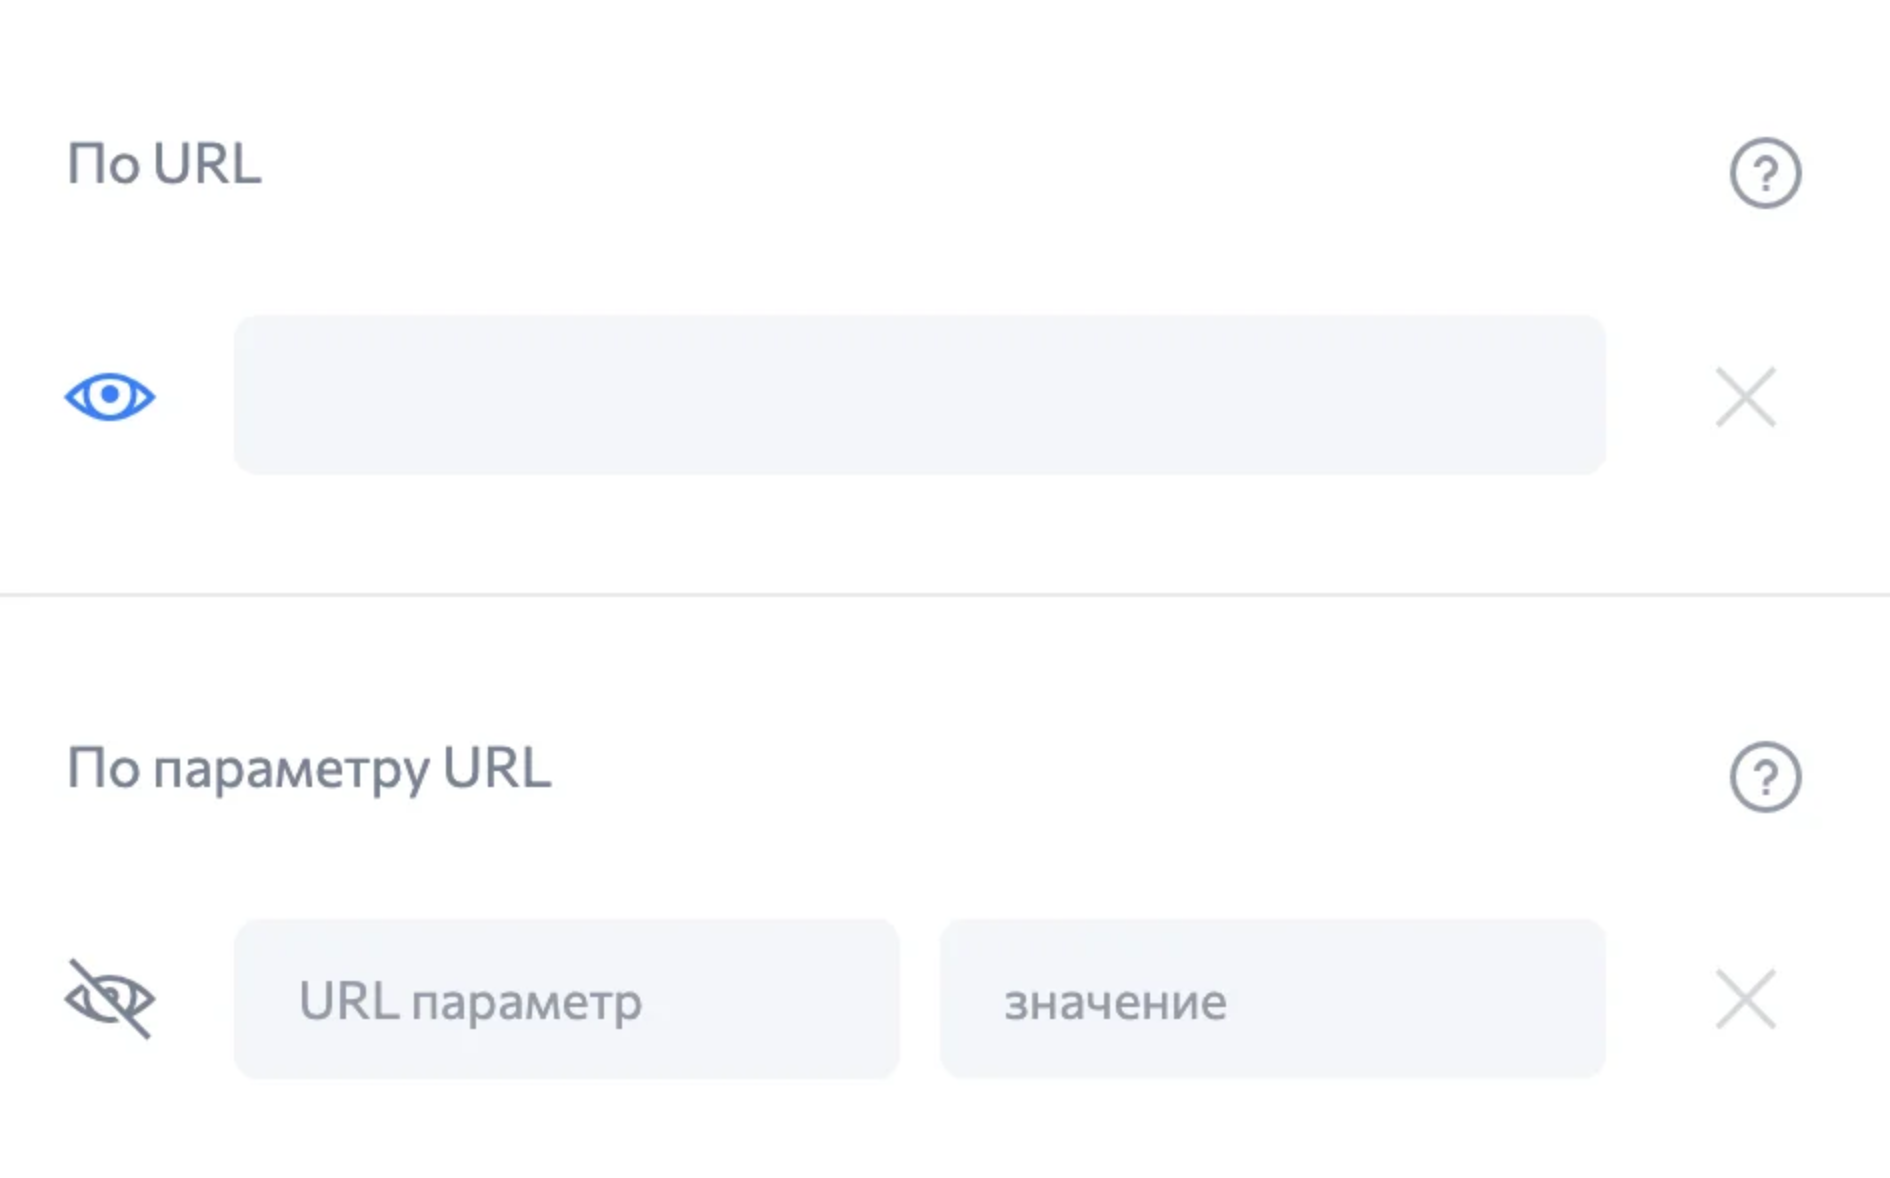Select the field with placeholder URL параметр
The width and height of the screenshot is (1890, 1178).
tap(566, 999)
